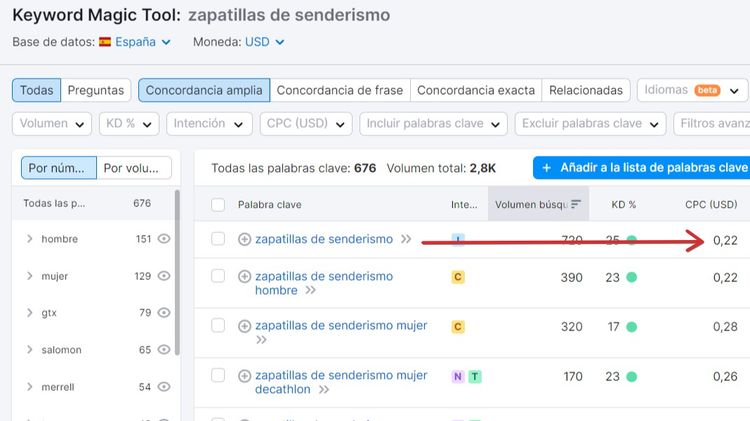The image size is (750, 421).
Task: Open the zapatillas de senderismo mujer decathlon link
Action: pos(341,382)
